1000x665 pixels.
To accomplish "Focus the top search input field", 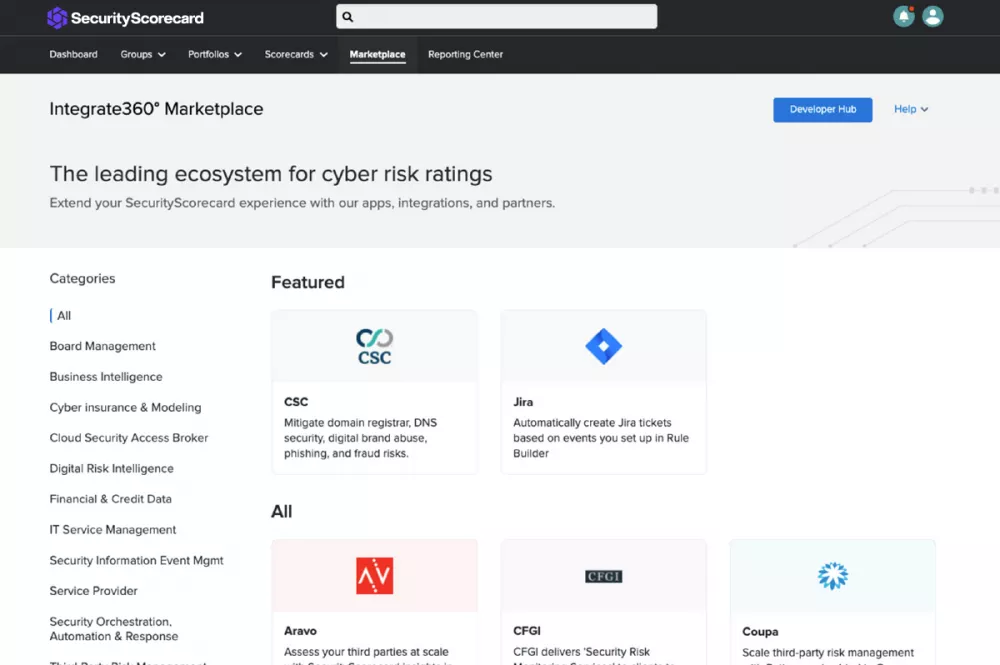I will (497, 17).
